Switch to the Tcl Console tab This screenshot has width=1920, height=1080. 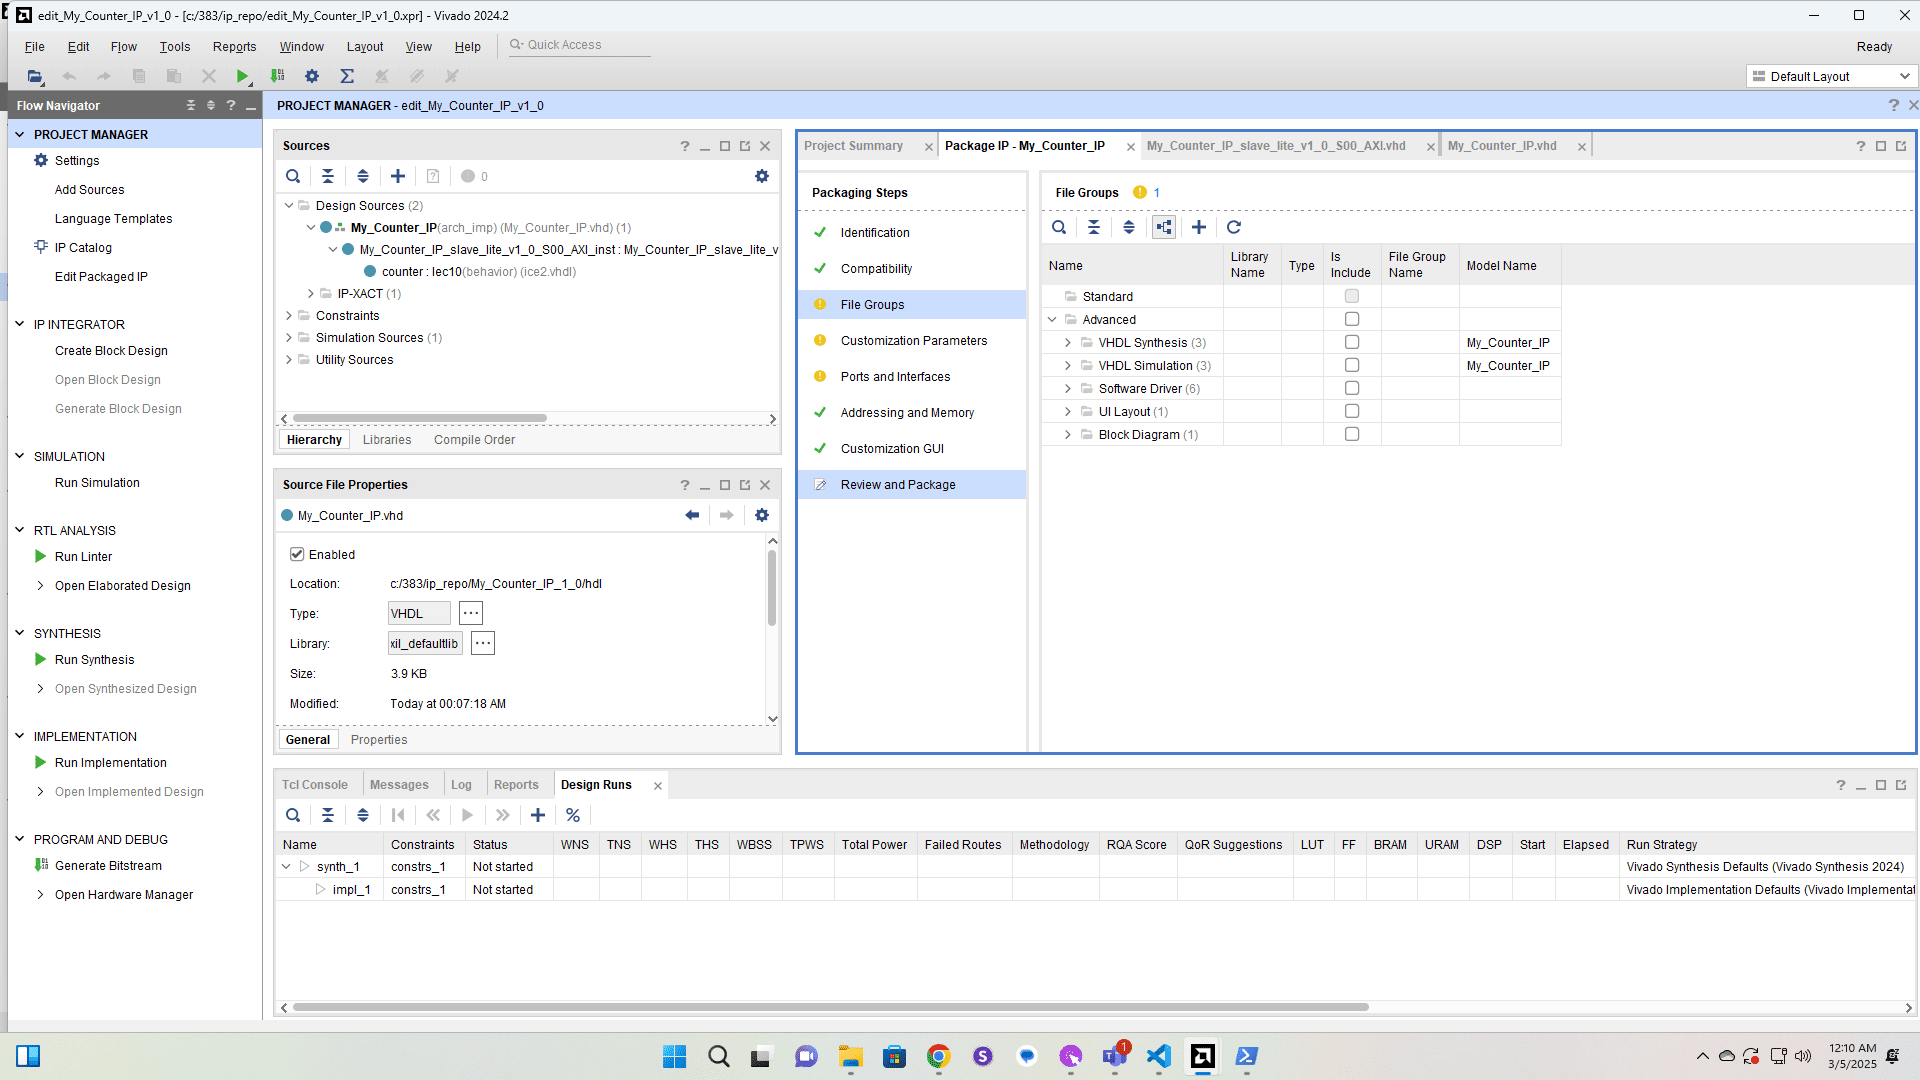tap(315, 785)
